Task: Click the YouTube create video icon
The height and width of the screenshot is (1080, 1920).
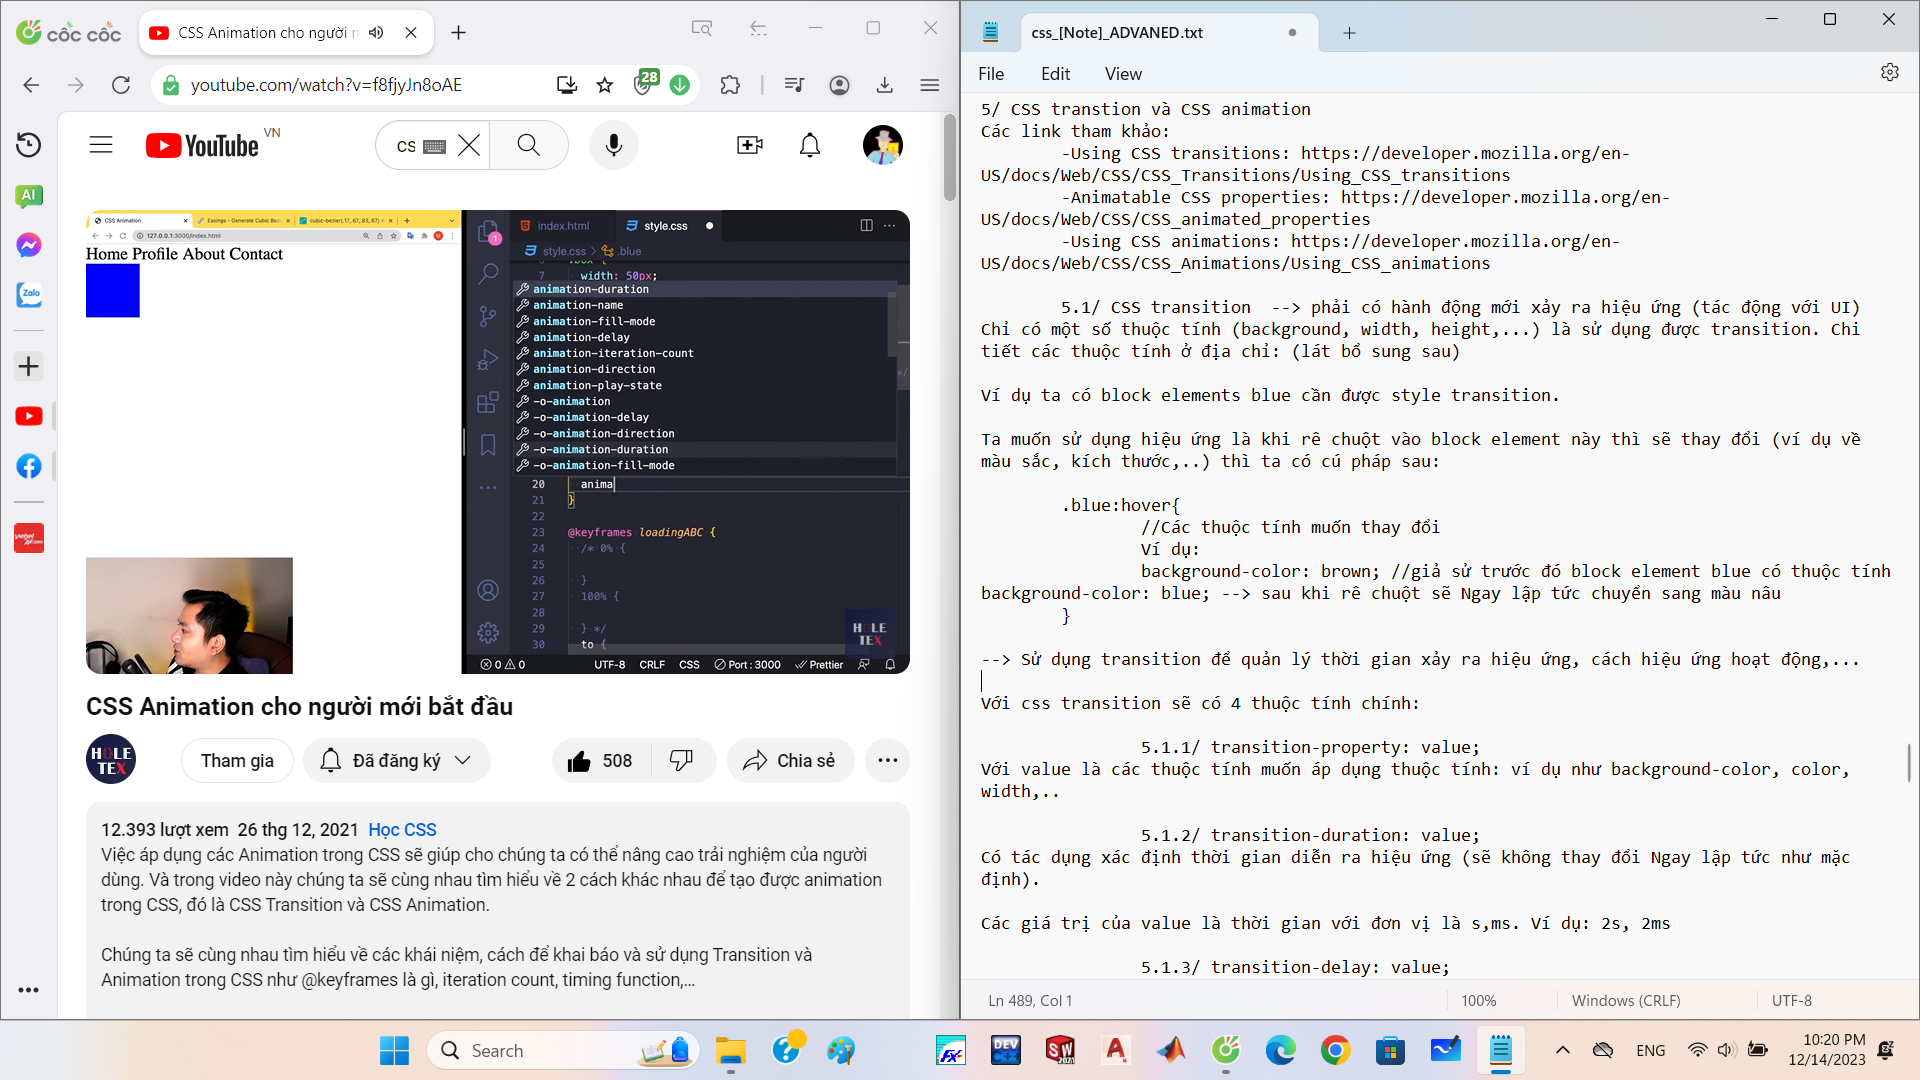Action: pos(749,146)
